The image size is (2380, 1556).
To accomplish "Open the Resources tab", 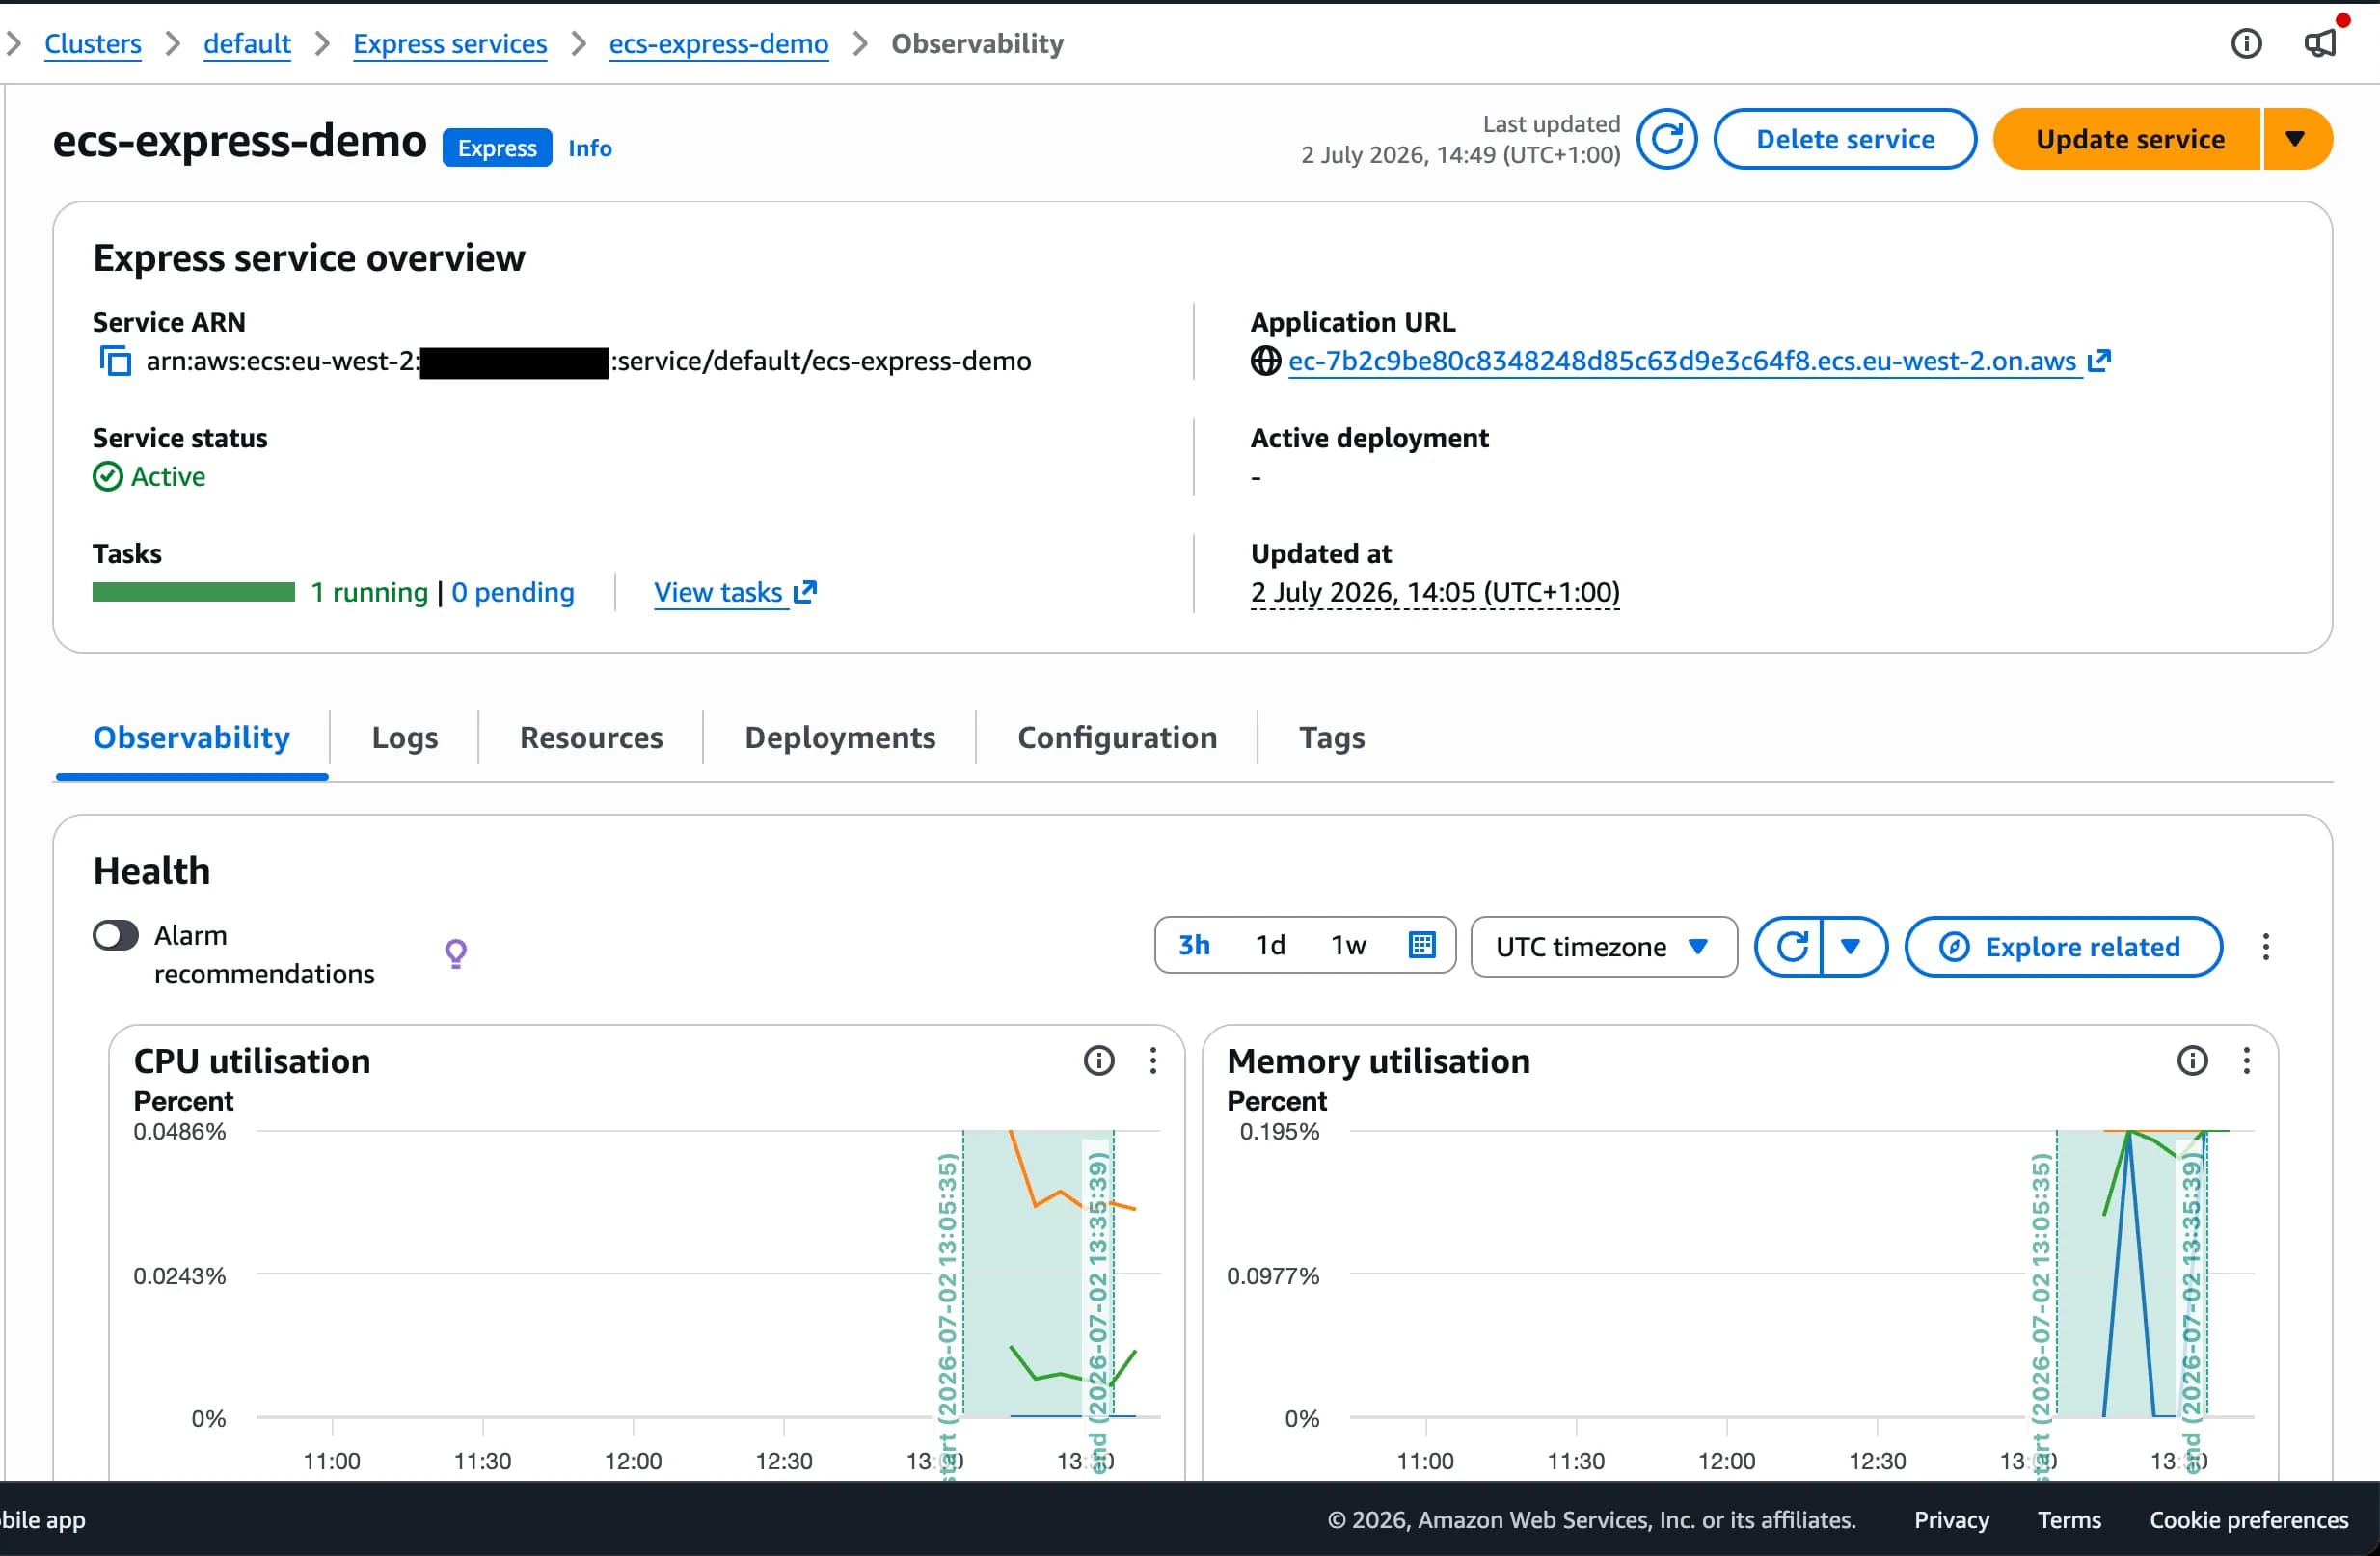I will click(x=591, y=737).
